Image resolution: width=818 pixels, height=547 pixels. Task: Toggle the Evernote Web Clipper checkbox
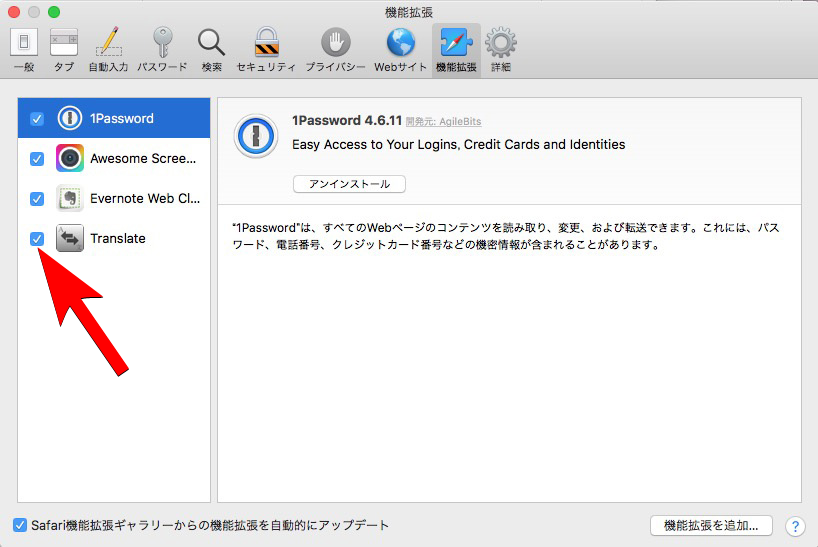coord(37,199)
